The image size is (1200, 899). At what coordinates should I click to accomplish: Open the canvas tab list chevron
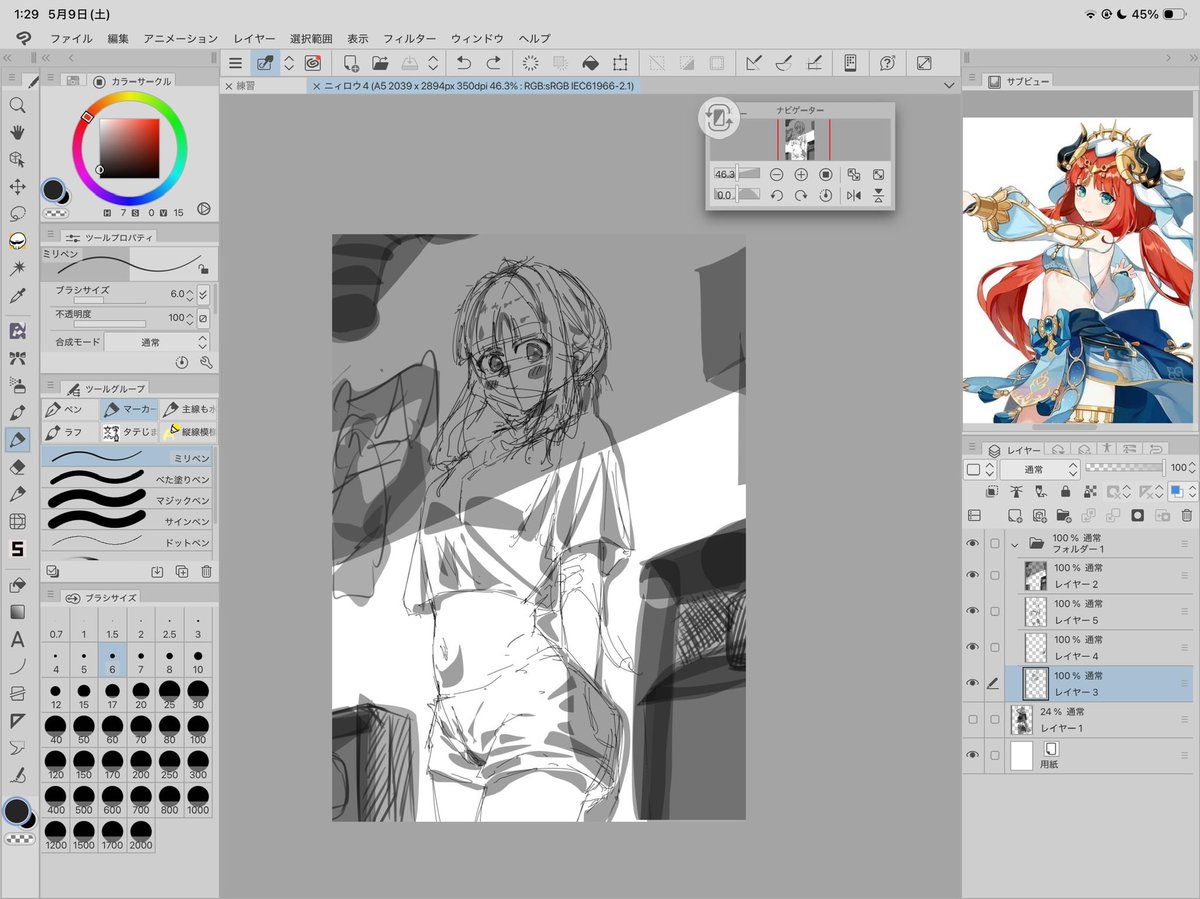click(949, 87)
